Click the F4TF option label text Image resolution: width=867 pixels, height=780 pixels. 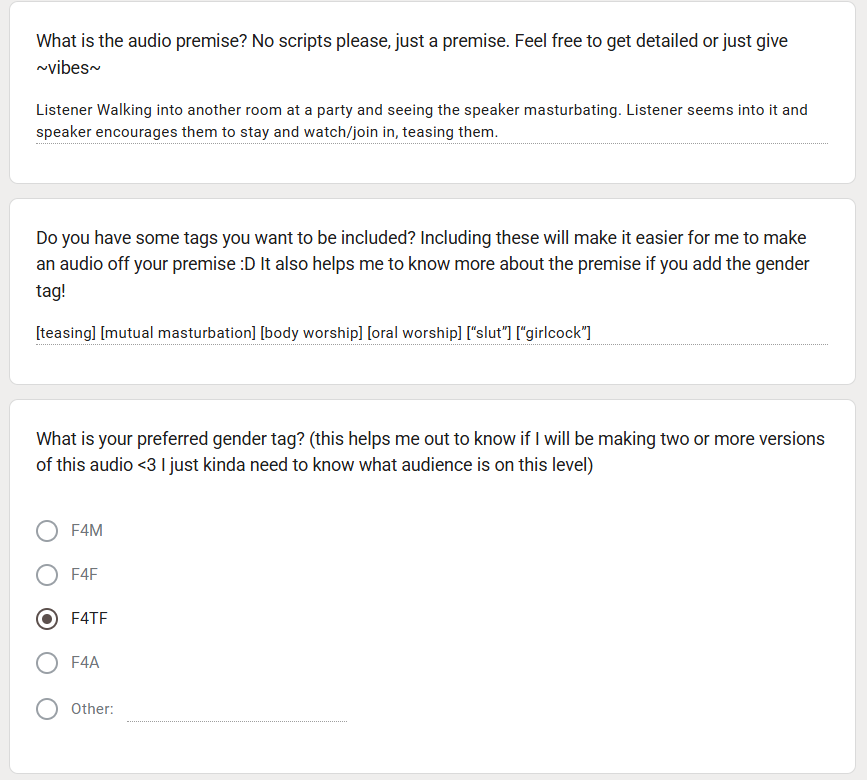point(89,619)
